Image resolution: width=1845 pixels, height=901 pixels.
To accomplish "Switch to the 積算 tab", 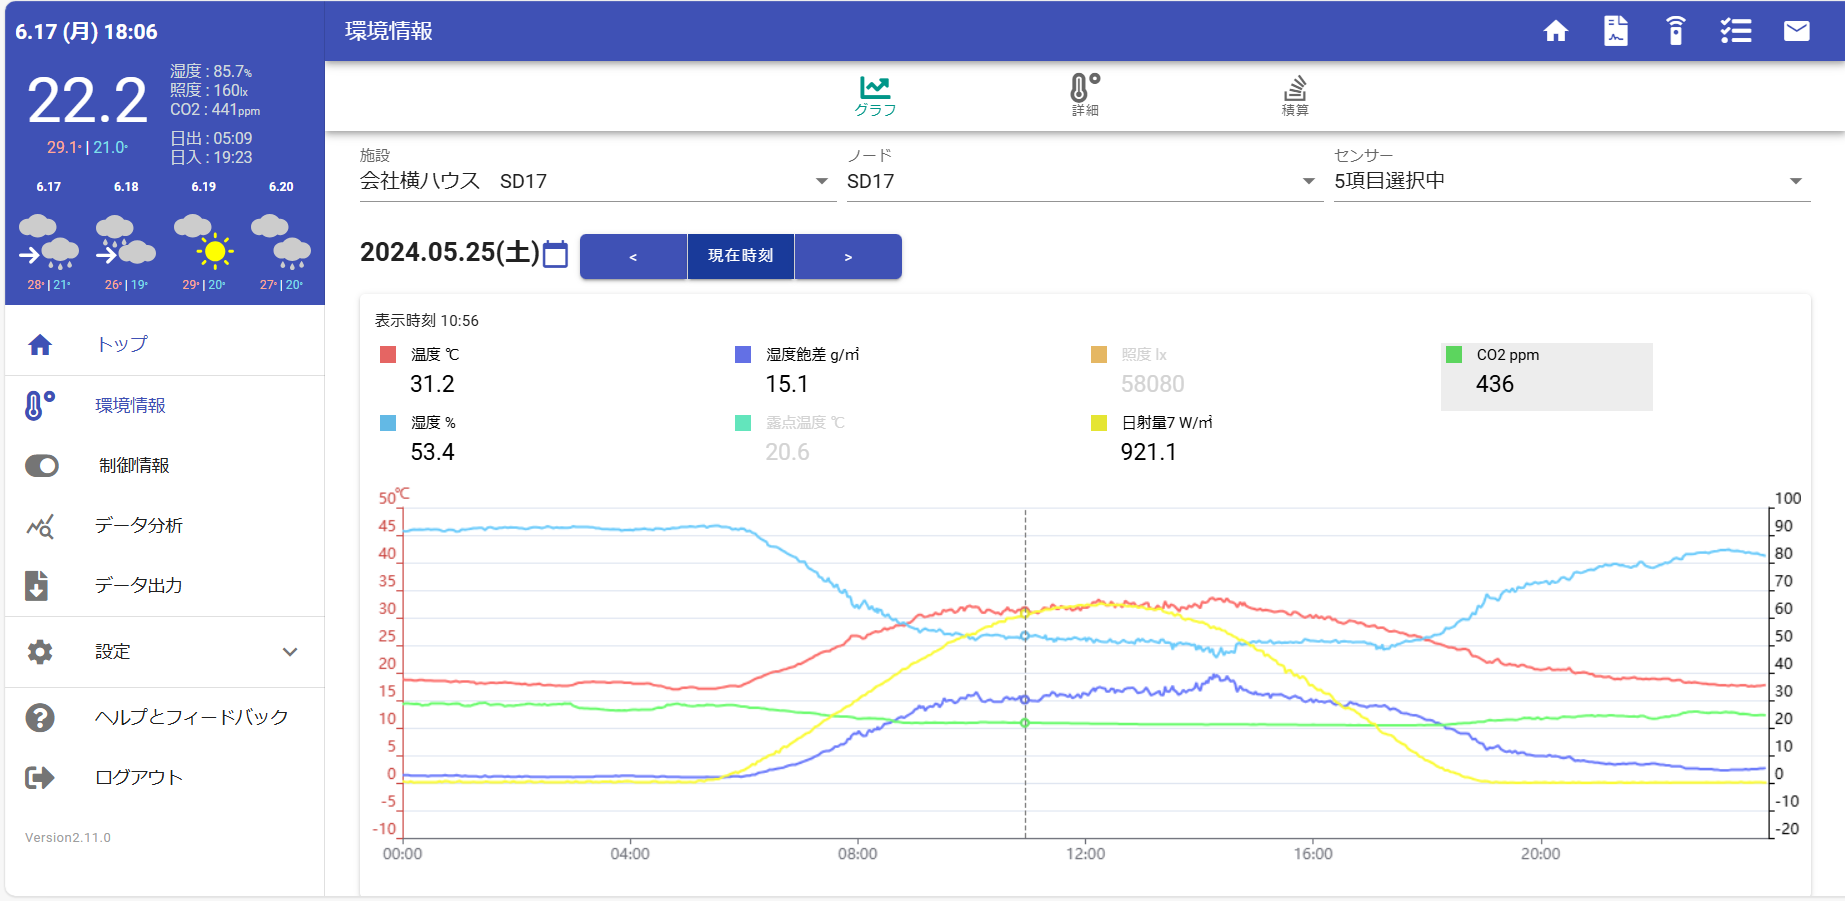I will click(x=1295, y=95).
